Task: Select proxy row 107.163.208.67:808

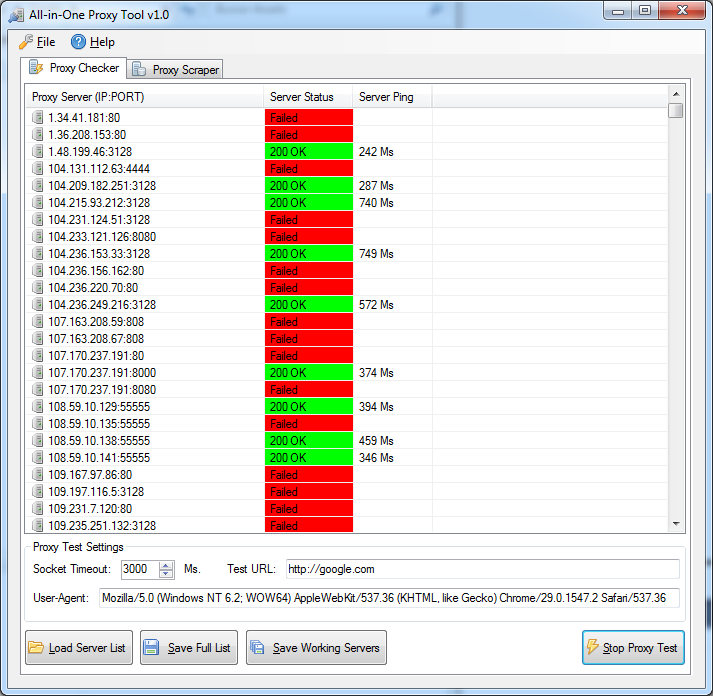Action: pos(346,339)
